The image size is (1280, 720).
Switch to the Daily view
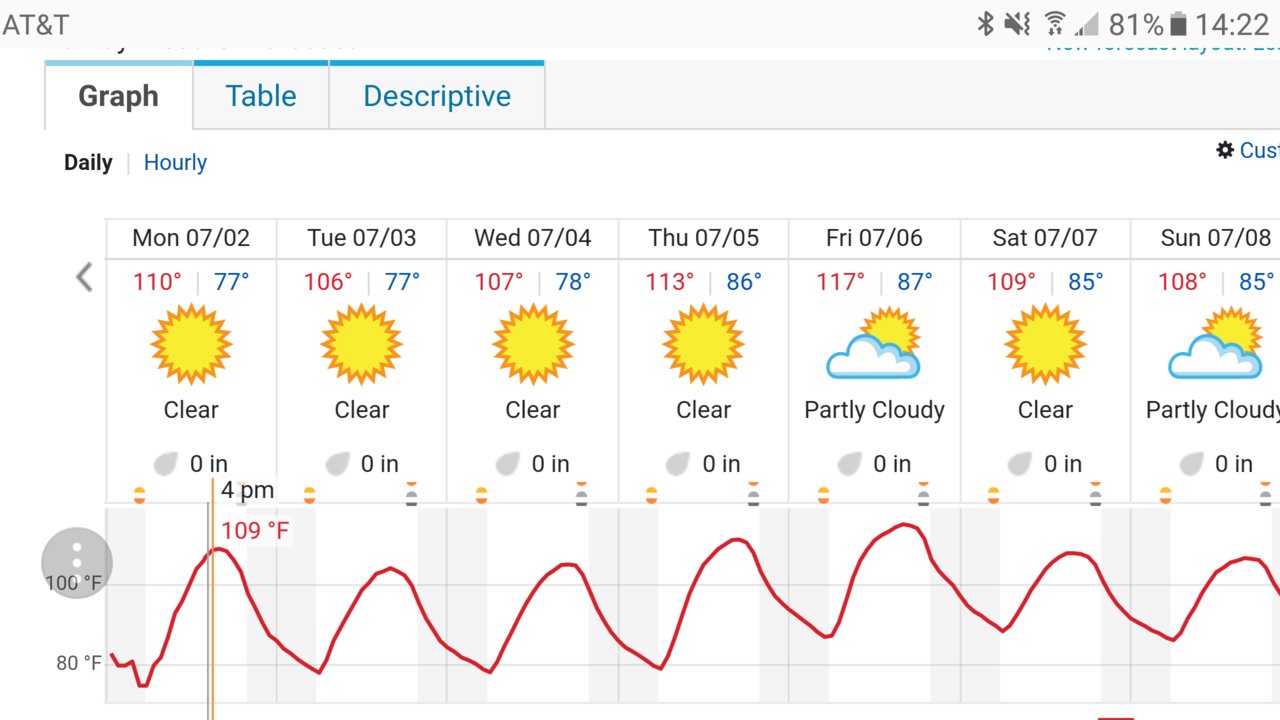[x=88, y=162]
